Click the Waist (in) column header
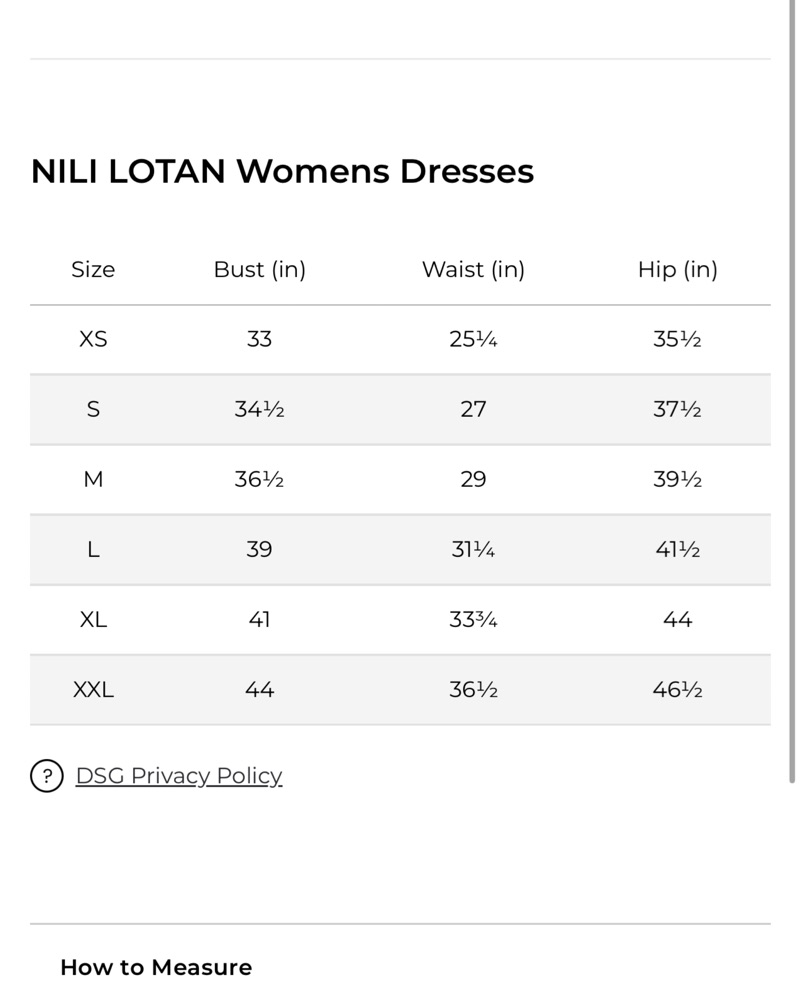The height and width of the screenshot is (1000, 801). [473, 269]
